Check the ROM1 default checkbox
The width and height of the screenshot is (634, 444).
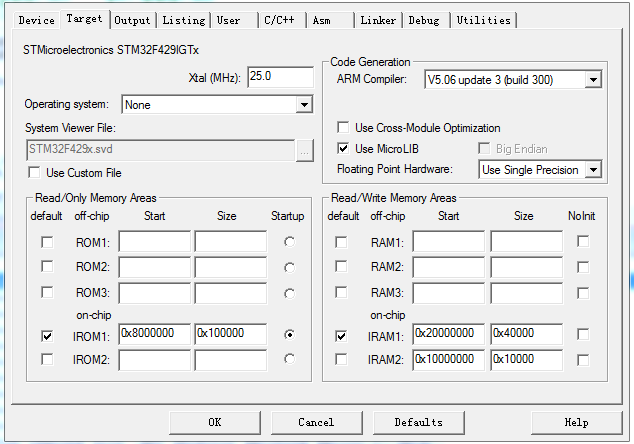click(47, 242)
